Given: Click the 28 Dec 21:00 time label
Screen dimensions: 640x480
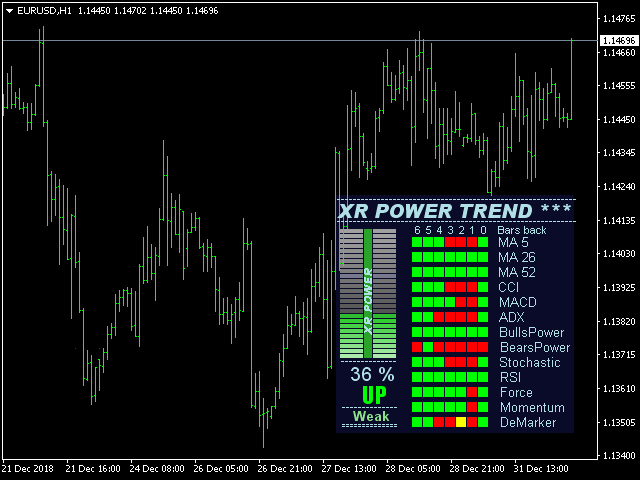Looking at the screenshot, I should click(477, 469).
